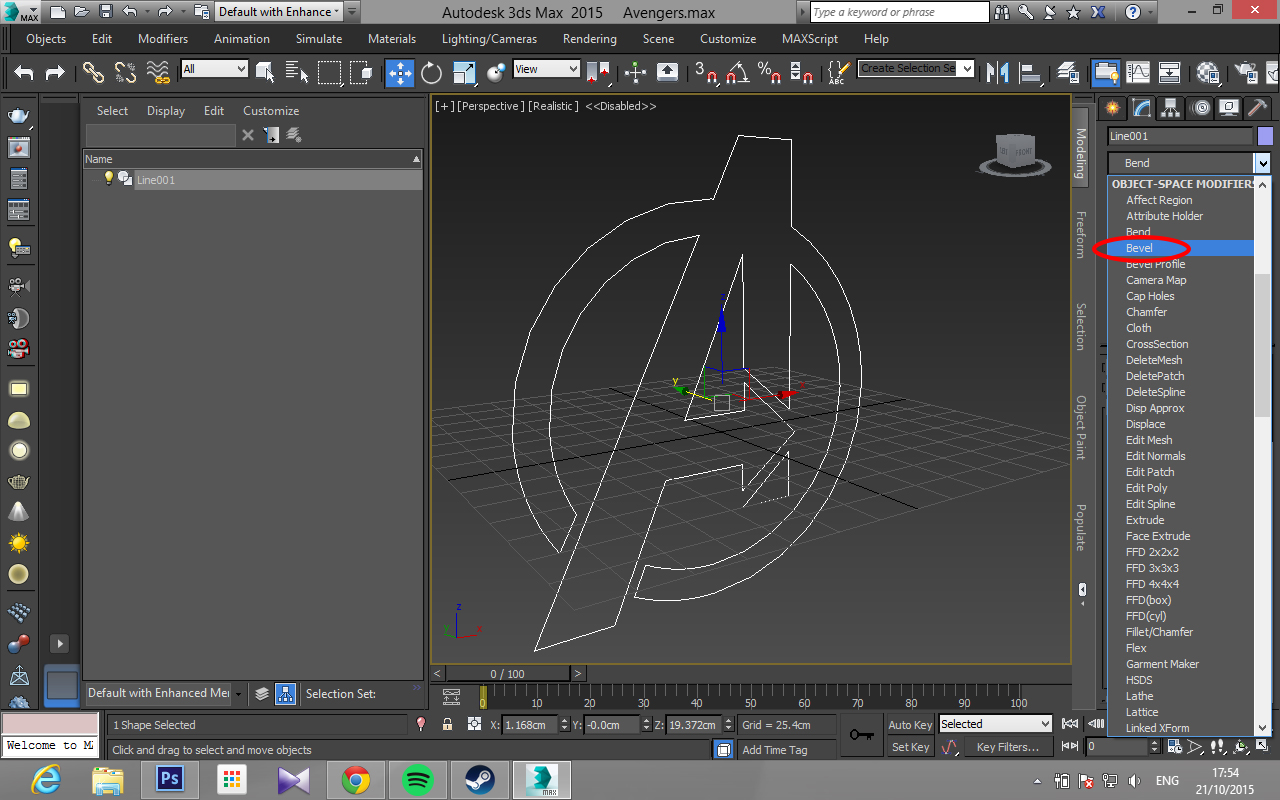Toggle the Auto Key button
This screenshot has height=800, width=1280.
pyautogui.click(x=909, y=724)
